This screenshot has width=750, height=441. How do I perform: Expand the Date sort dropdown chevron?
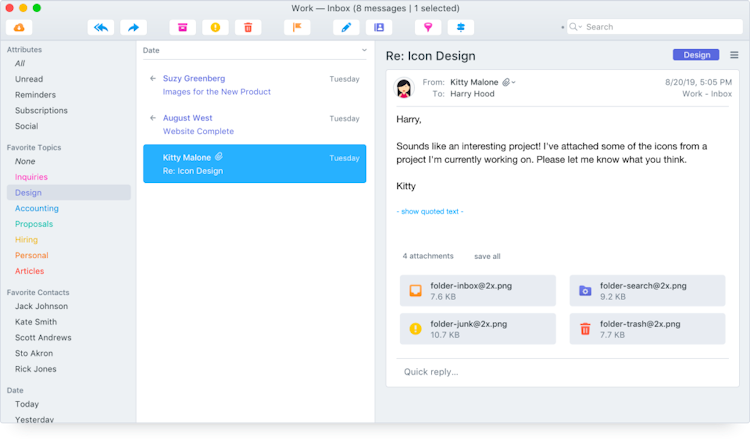coord(364,50)
